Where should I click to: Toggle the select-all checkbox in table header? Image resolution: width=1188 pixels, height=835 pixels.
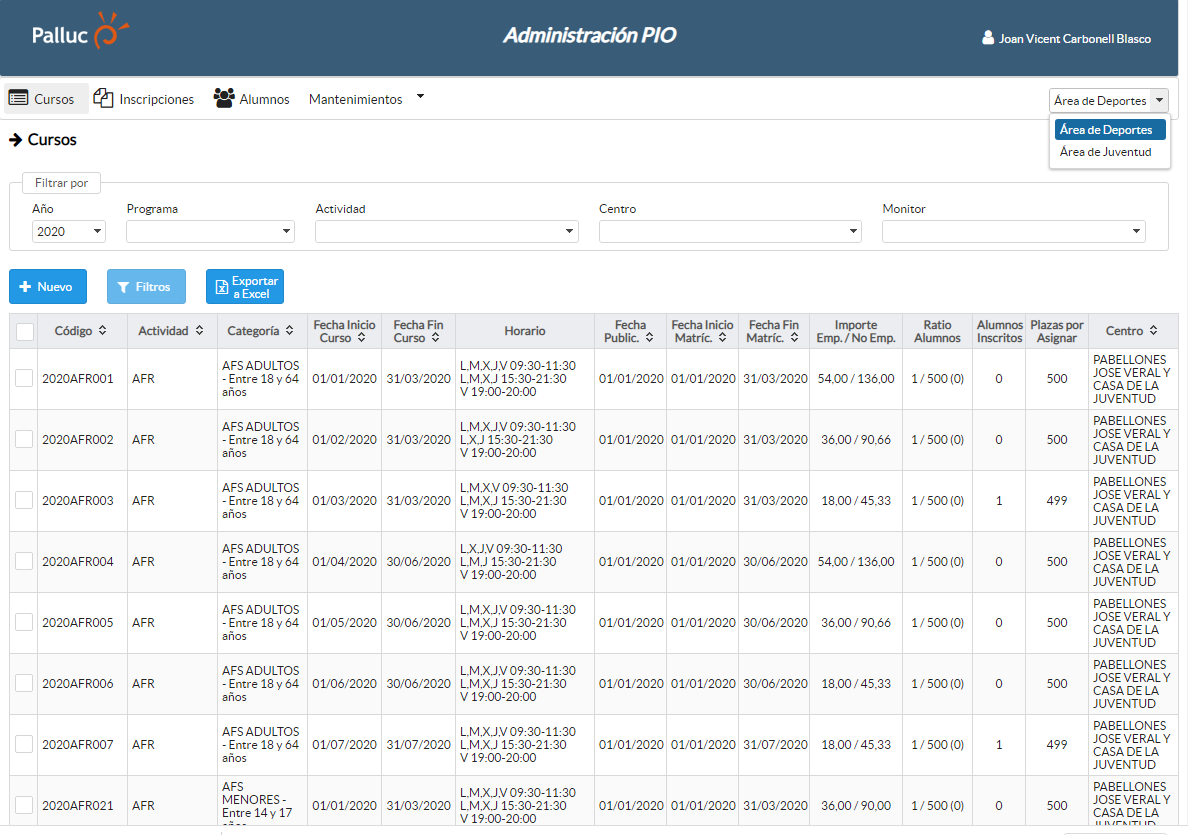[25, 332]
